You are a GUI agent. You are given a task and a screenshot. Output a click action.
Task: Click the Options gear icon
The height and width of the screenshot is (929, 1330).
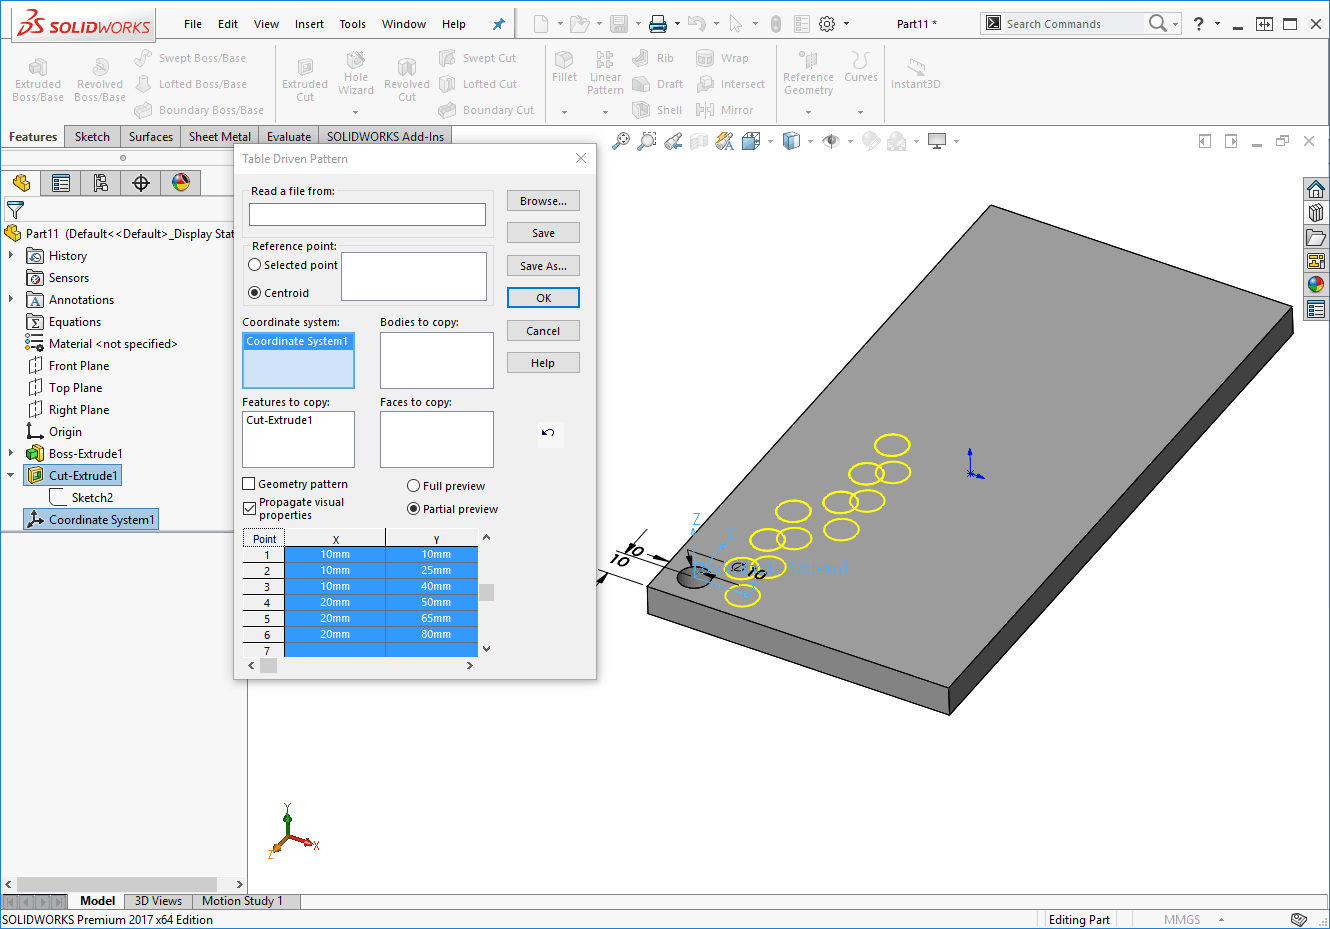click(827, 24)
